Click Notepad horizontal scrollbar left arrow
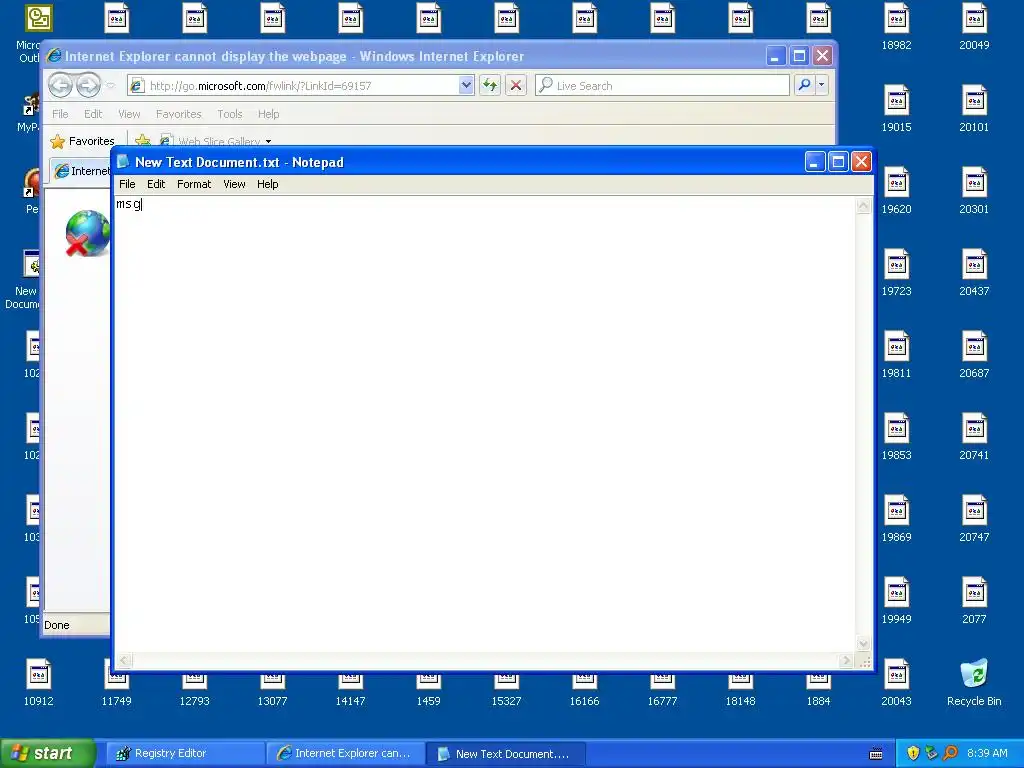Image resolution: width=1024 pixels, height=768 pixels. pos(124,660)
